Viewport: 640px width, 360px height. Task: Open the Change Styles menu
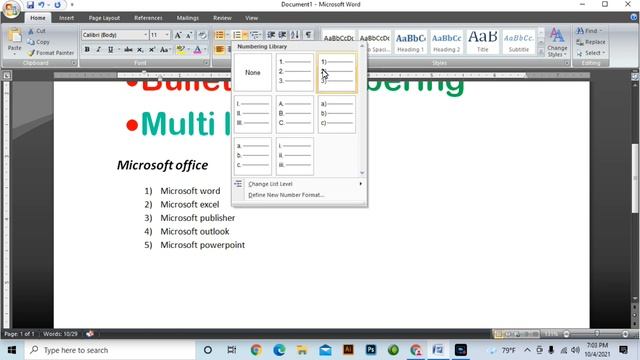coord(557,43)
